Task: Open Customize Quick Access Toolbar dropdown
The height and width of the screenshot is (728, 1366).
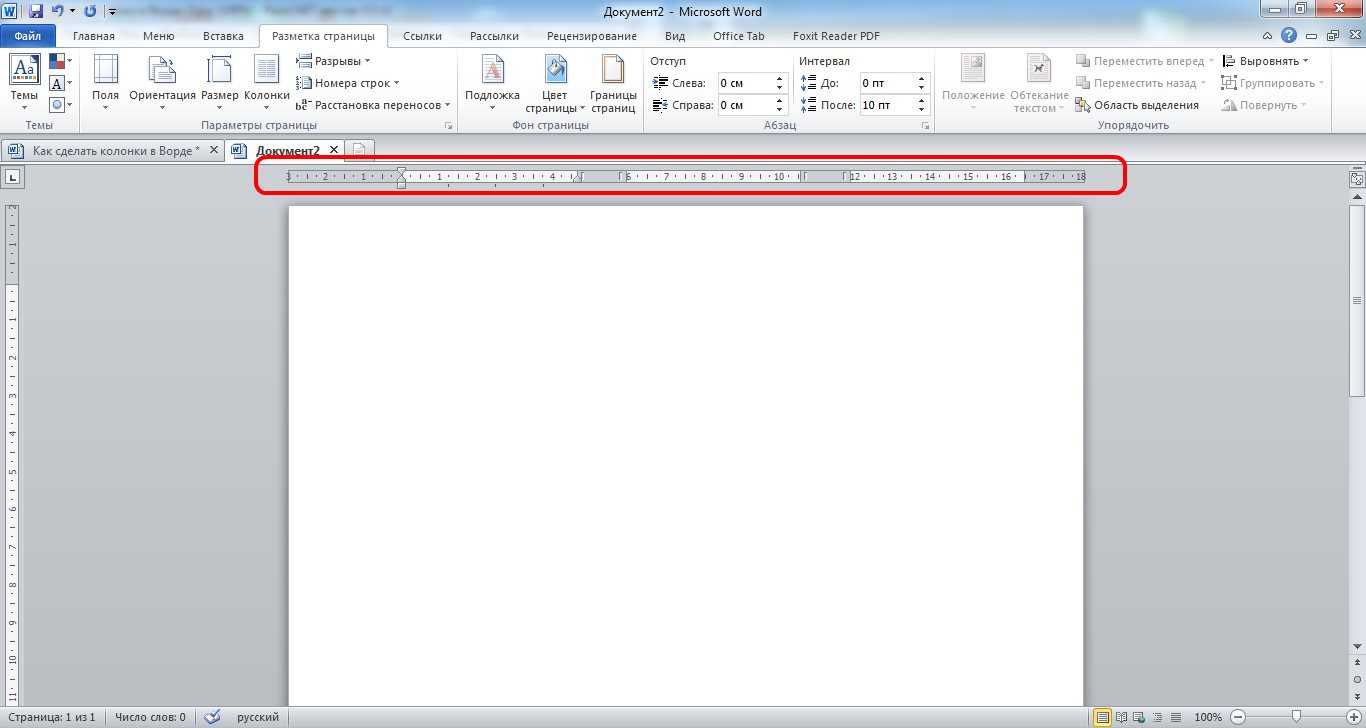Action: coord(111,12)
